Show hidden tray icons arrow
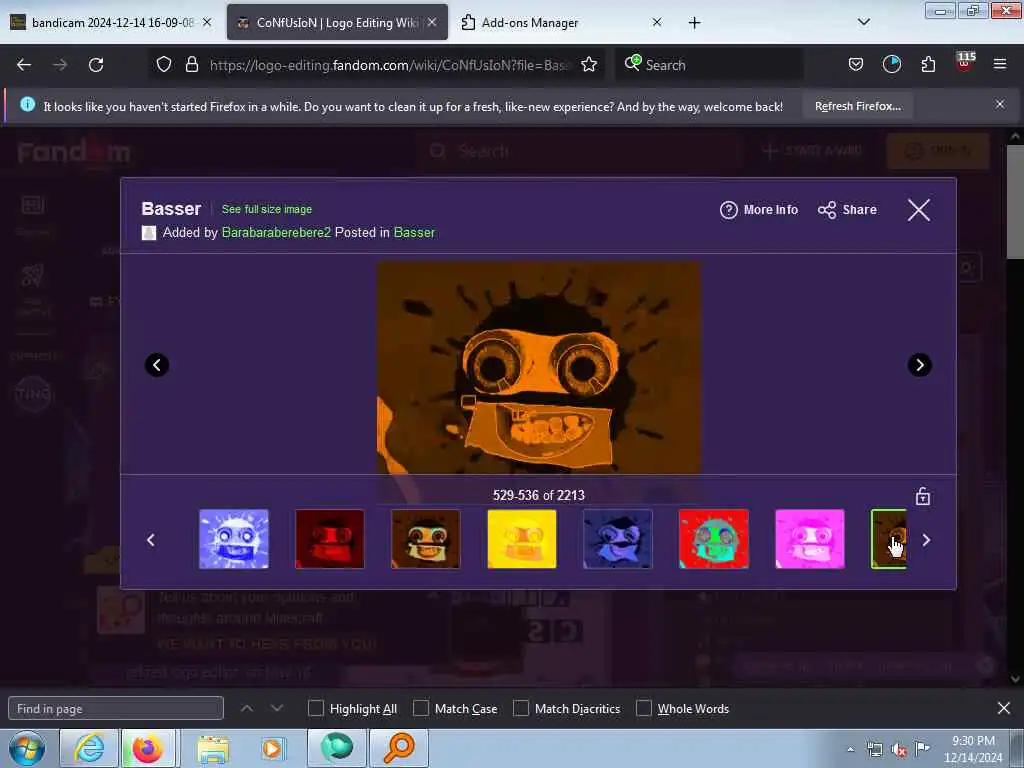Image resolution: width=1024 pixels, height=768 pixels. (850, 749)
